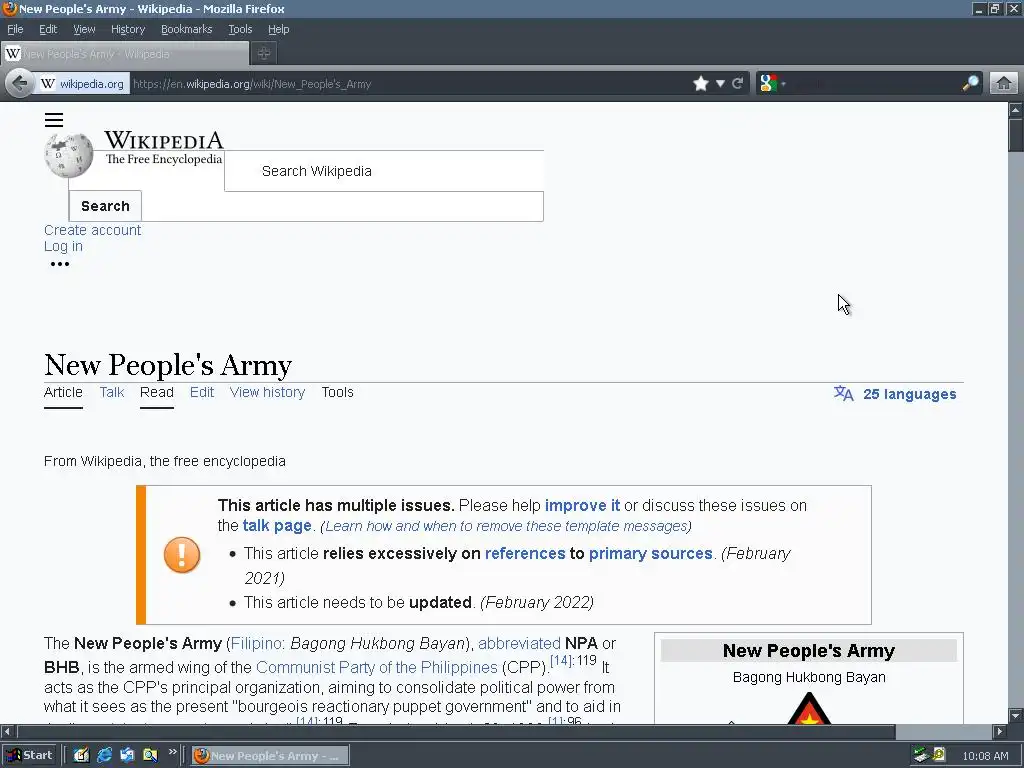Screen dimensions: 1024x768
Task: Bookmark this page with the star icon
Action: click(x=701, y=84)
